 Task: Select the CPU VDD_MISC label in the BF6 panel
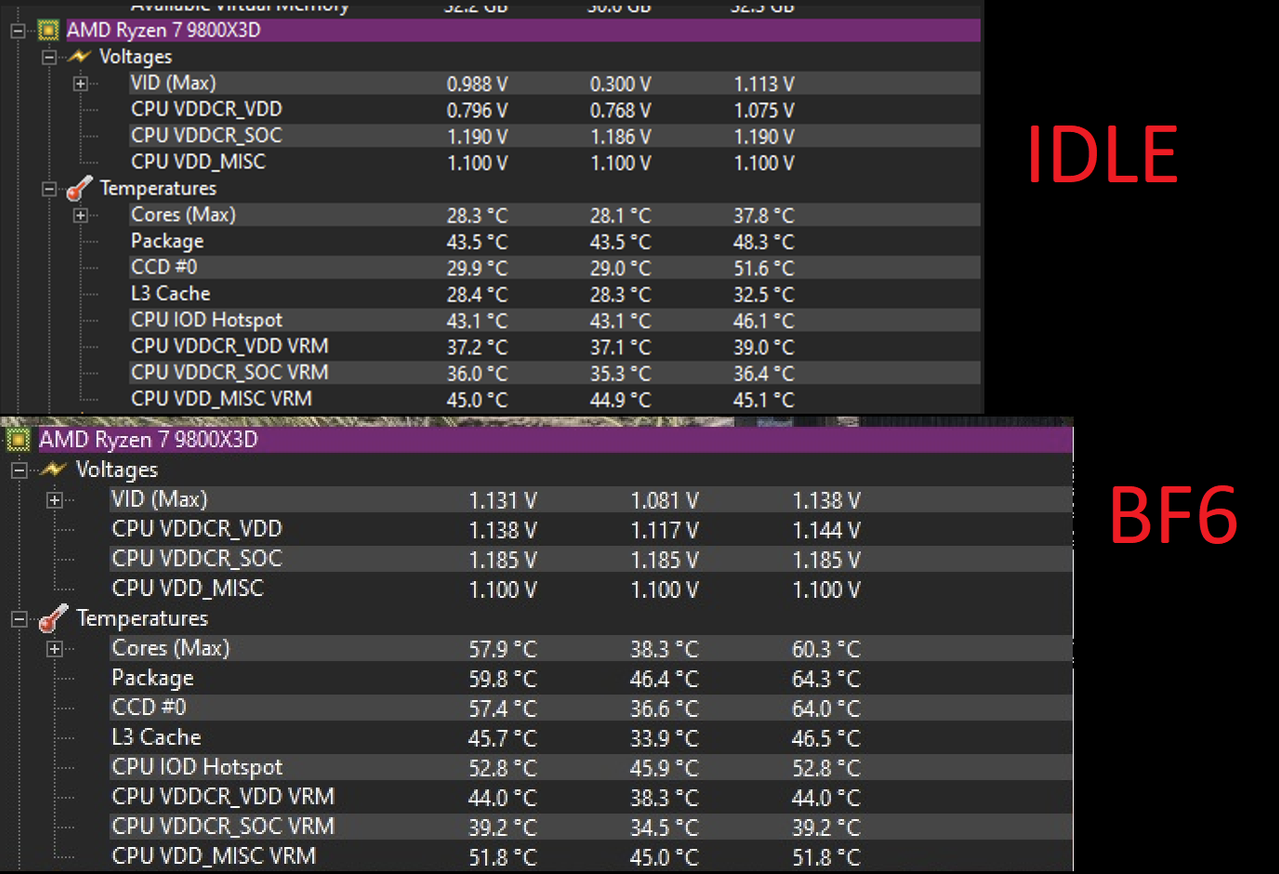(188, 589)
